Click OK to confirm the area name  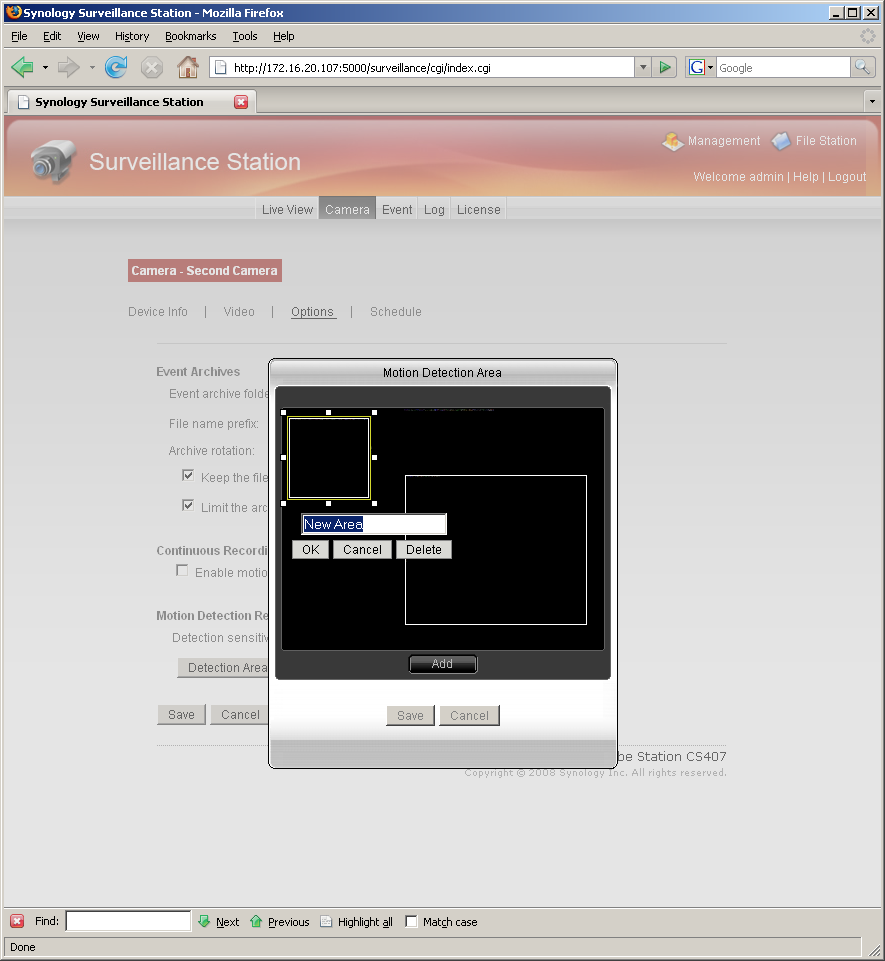click(x=311, y=549)
